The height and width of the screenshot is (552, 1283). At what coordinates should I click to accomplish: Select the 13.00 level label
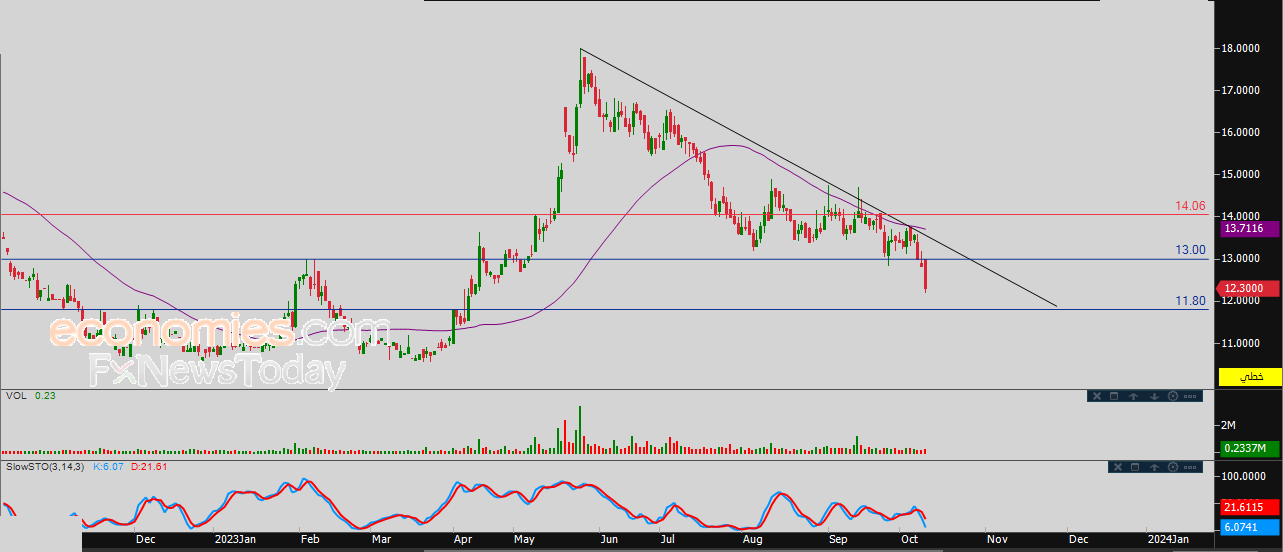coord(1190,250)
